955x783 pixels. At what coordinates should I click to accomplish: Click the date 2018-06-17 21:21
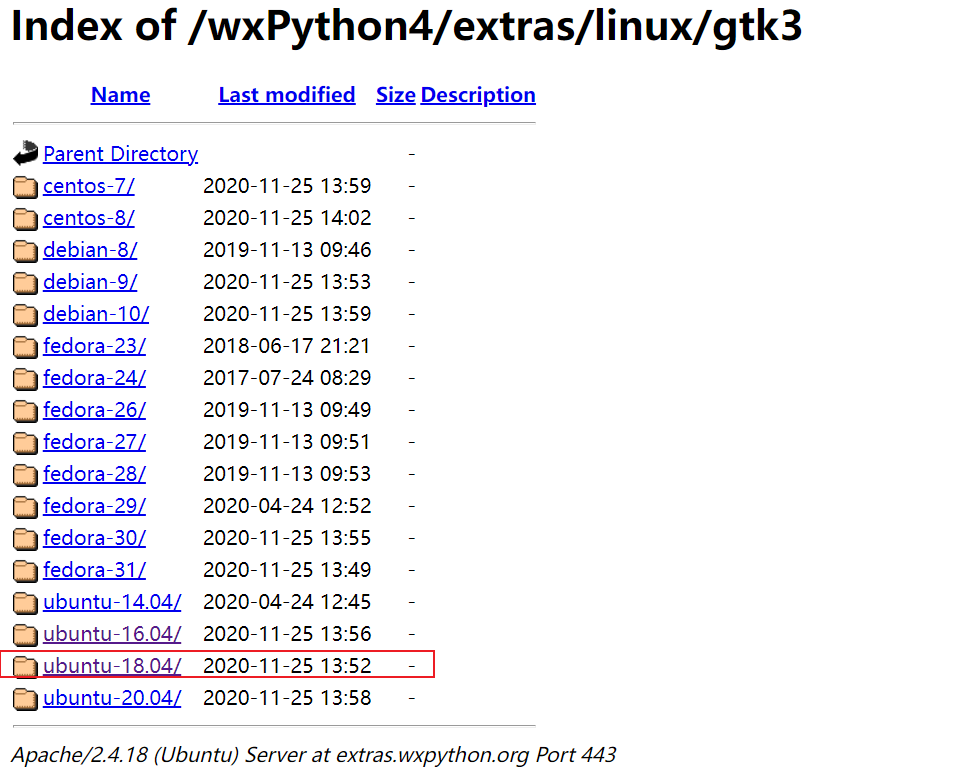[x=286, y=346]
